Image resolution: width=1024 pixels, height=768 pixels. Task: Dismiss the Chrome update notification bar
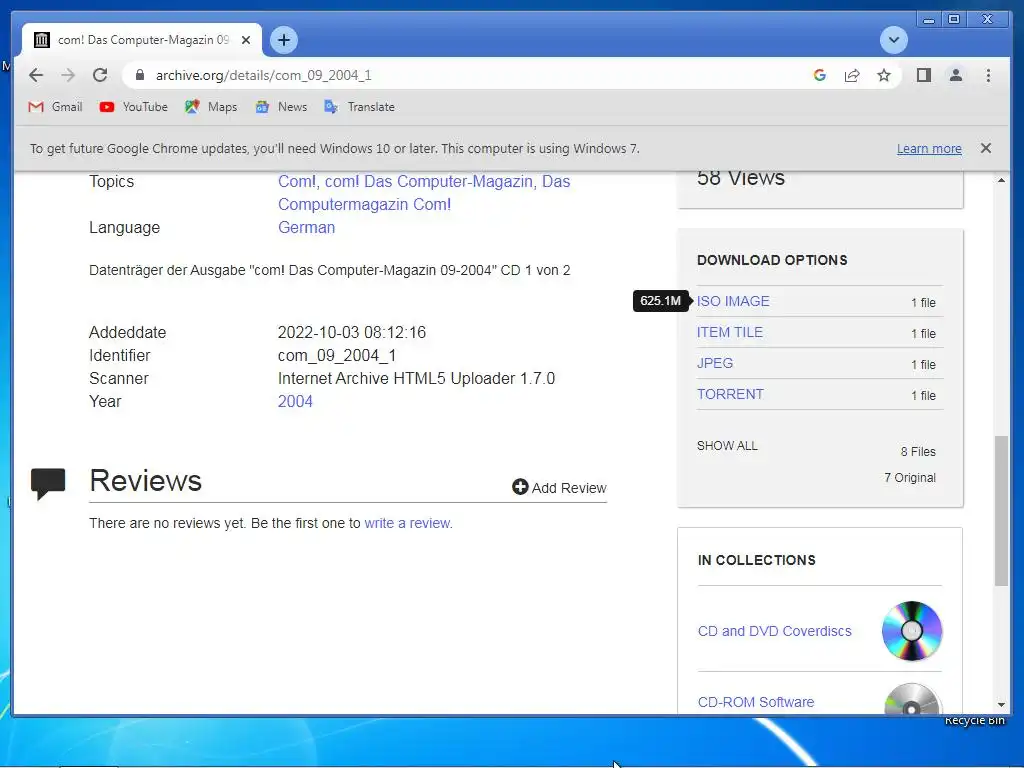[x=986, y=148]
